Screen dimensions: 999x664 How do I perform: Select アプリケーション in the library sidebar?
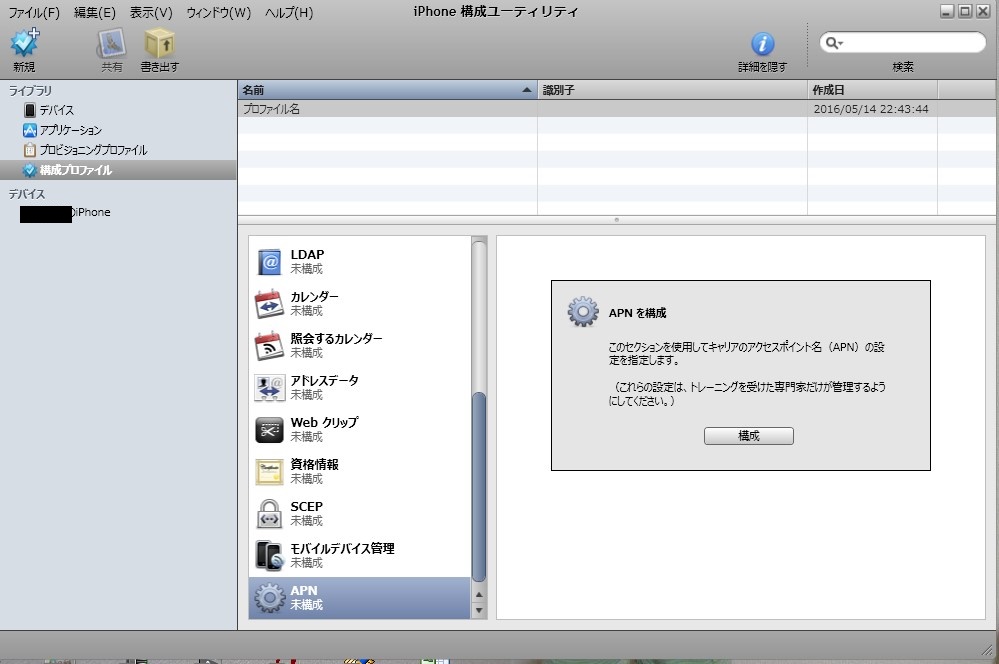pos(118,130)
